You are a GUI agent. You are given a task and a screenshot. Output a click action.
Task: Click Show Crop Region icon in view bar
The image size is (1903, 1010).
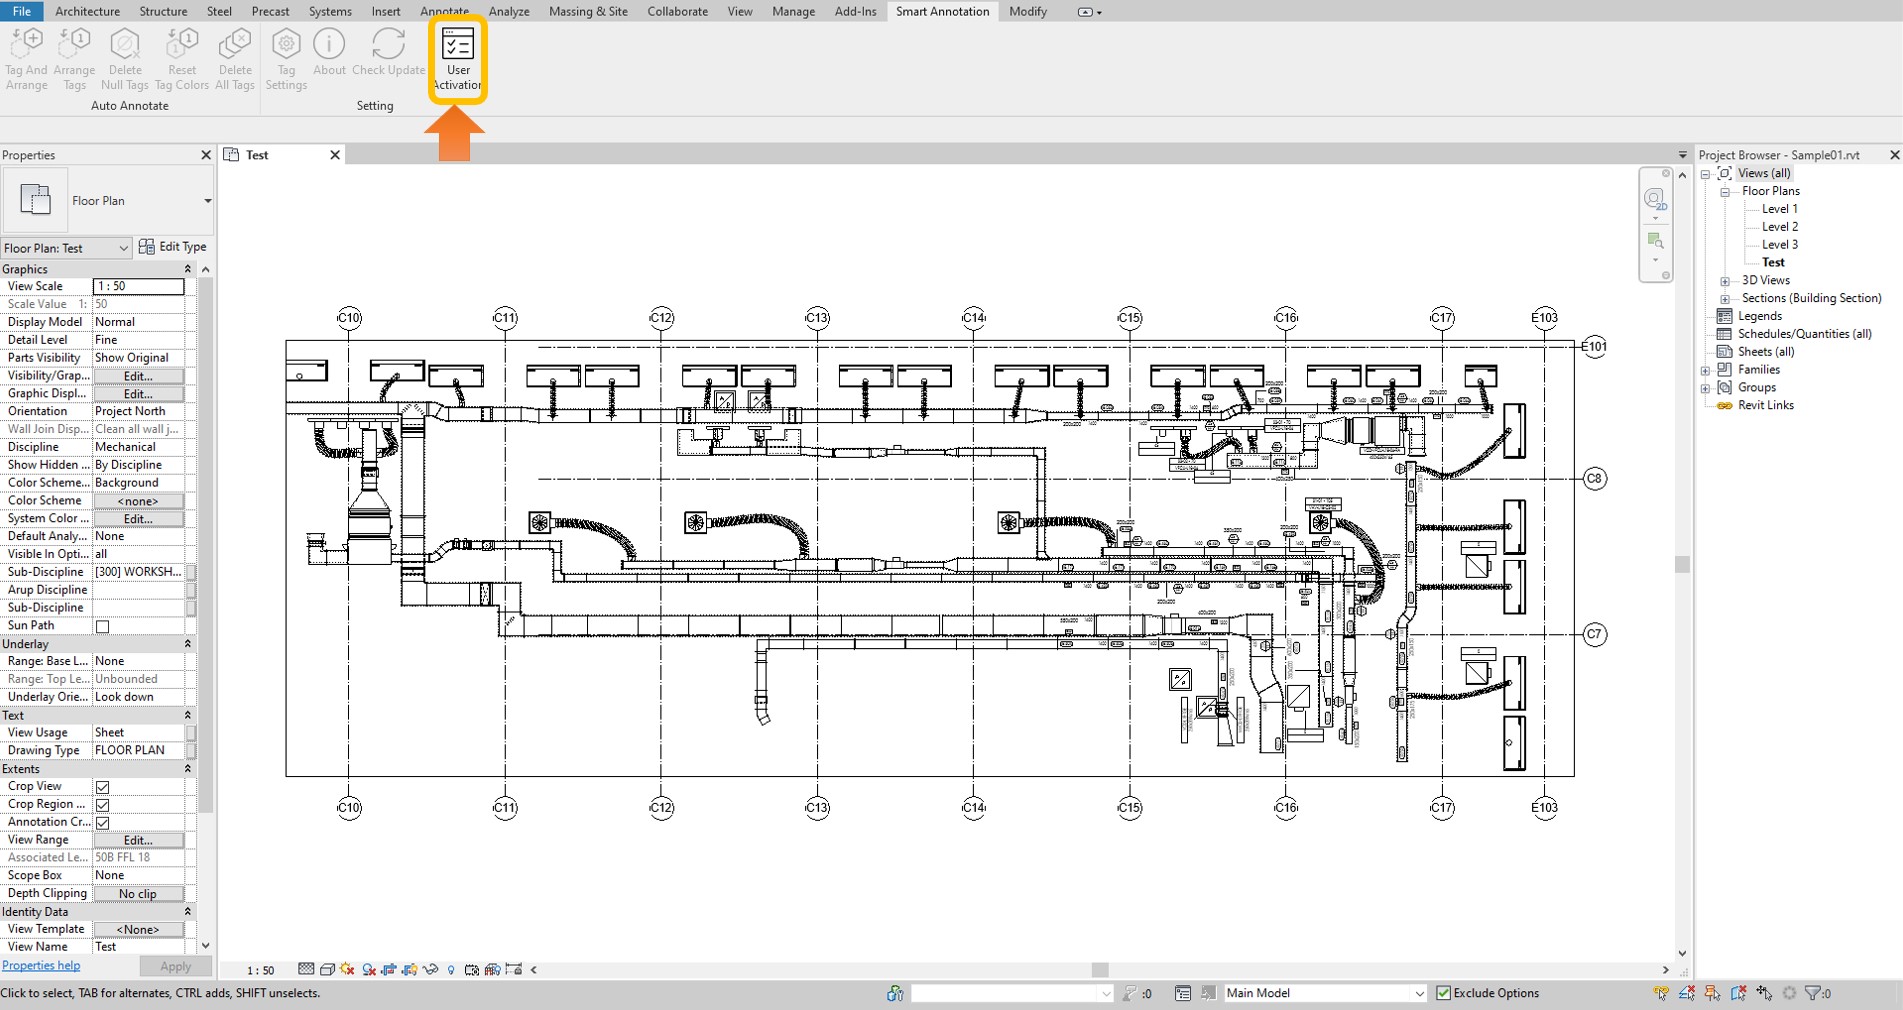coord(409,969)
